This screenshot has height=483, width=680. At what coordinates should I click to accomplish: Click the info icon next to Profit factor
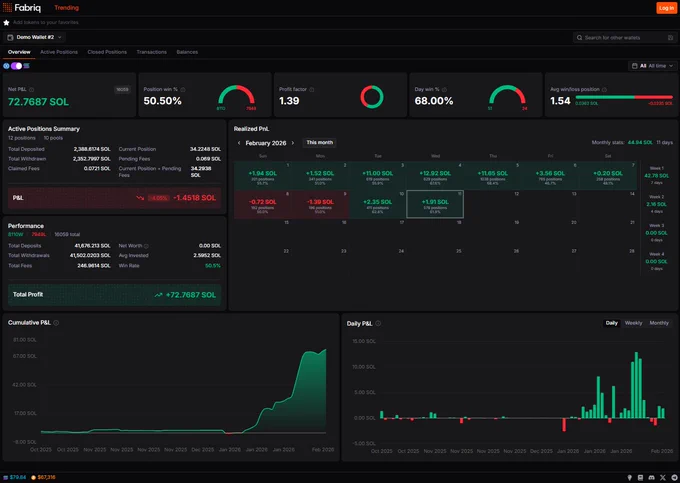click(312, 90)
